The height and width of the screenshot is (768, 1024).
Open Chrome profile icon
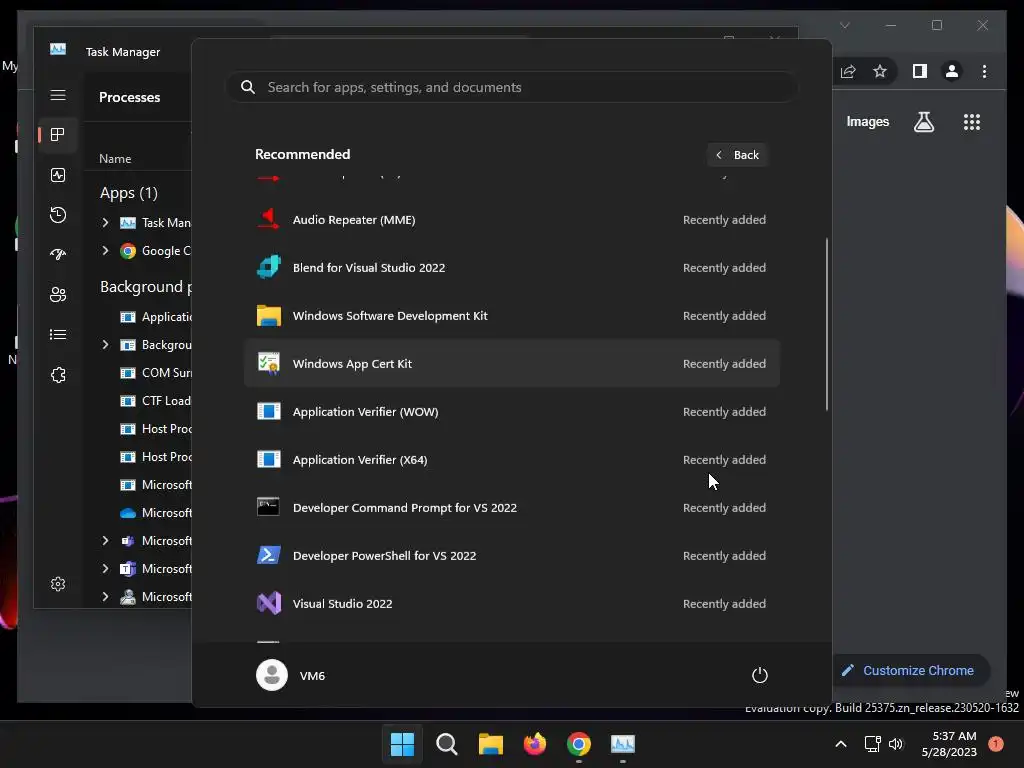[x=952, y=71]
